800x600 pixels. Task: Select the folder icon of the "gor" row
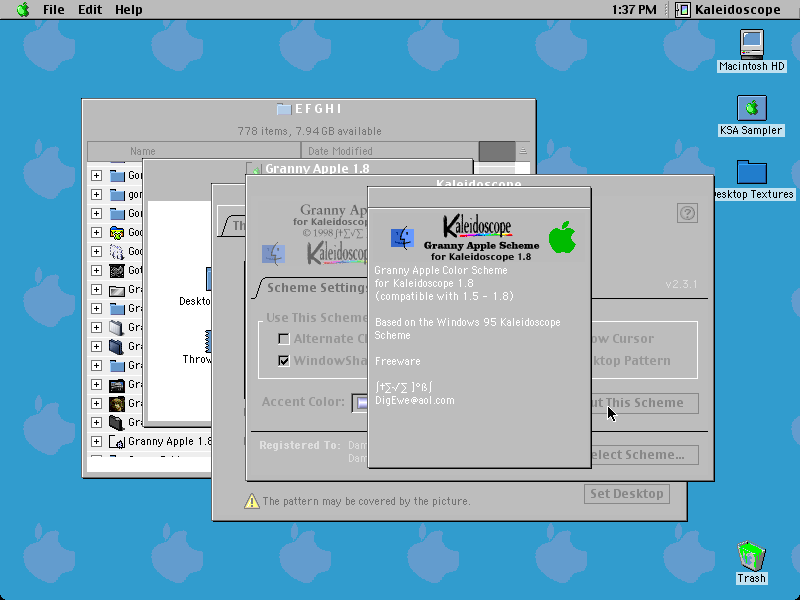[117, 194]
